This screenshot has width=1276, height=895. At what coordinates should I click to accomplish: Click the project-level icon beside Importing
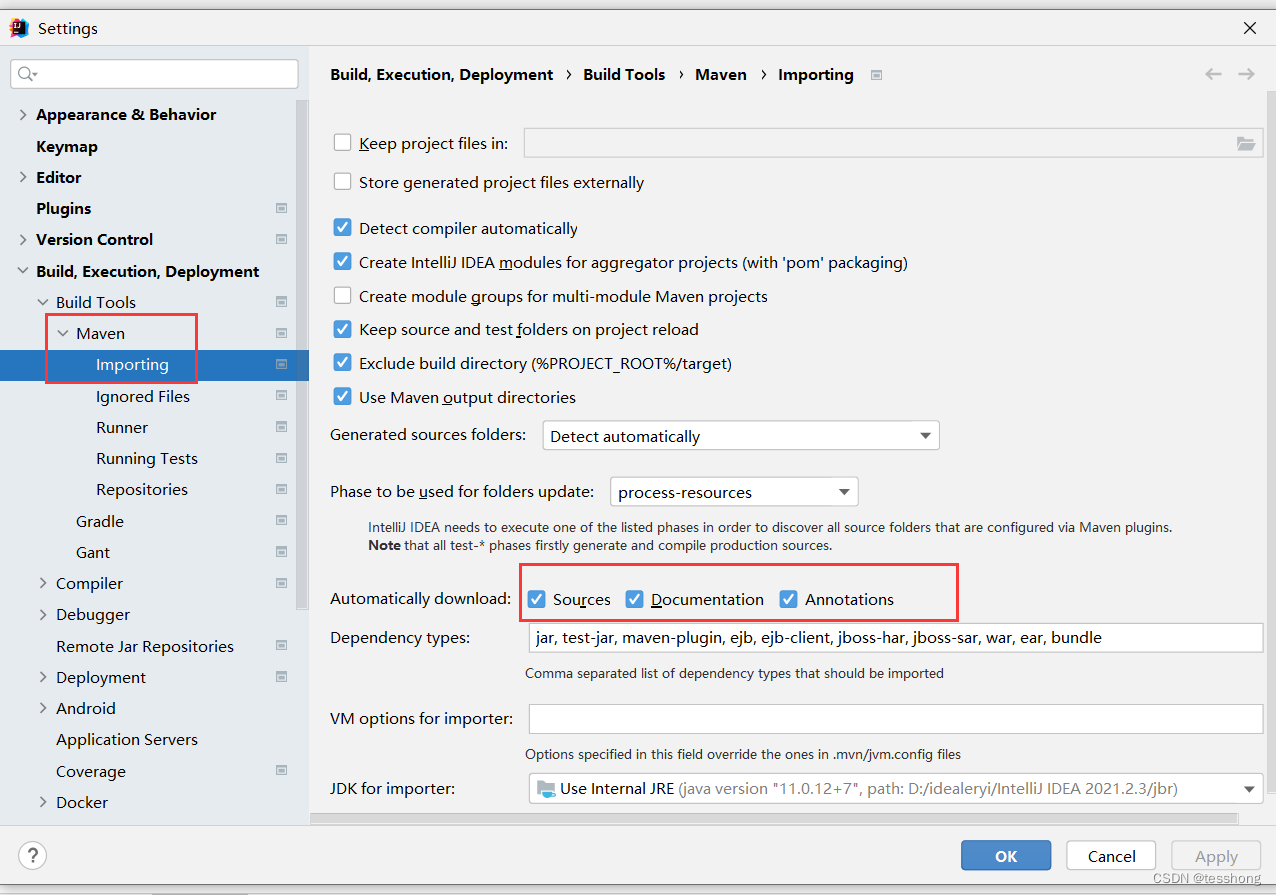(x=281, y=365)
